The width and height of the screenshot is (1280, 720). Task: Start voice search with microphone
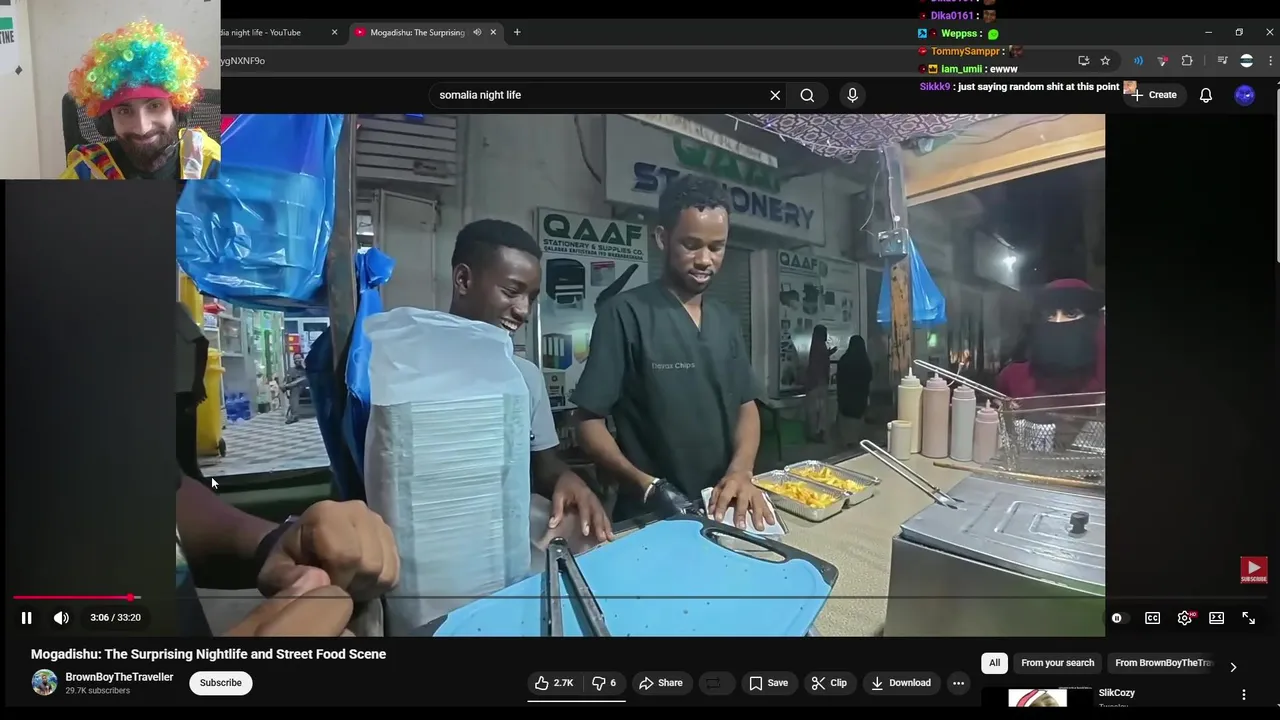pyautogui.click(x=852, y=95)
